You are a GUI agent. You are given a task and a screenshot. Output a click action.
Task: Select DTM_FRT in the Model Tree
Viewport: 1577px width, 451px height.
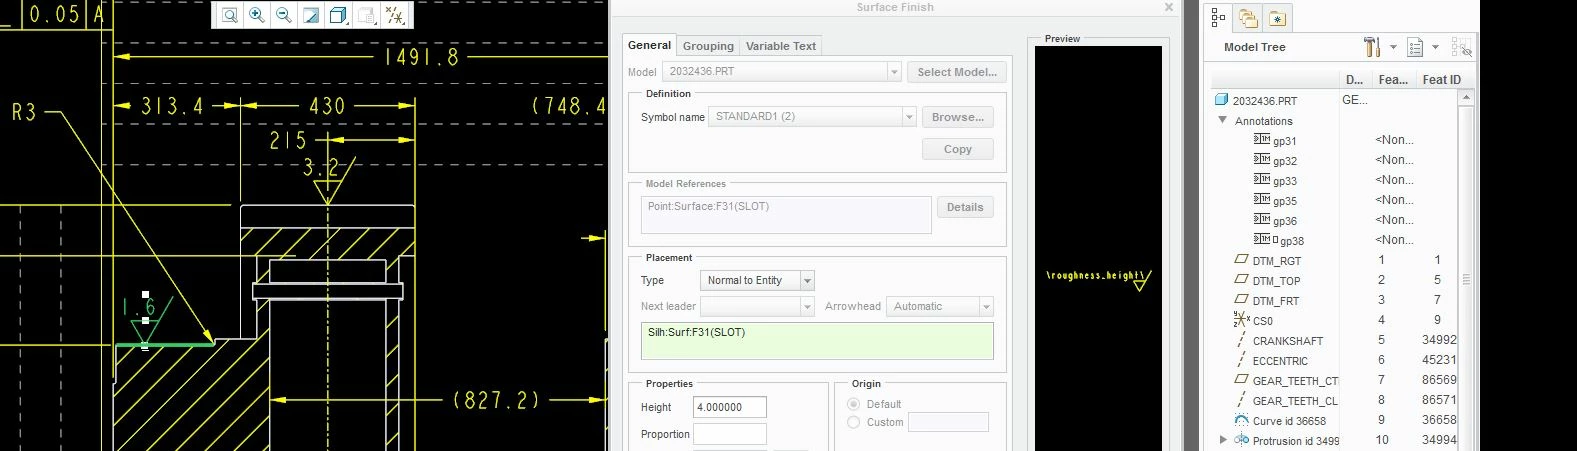click(x=1276, y=300)
